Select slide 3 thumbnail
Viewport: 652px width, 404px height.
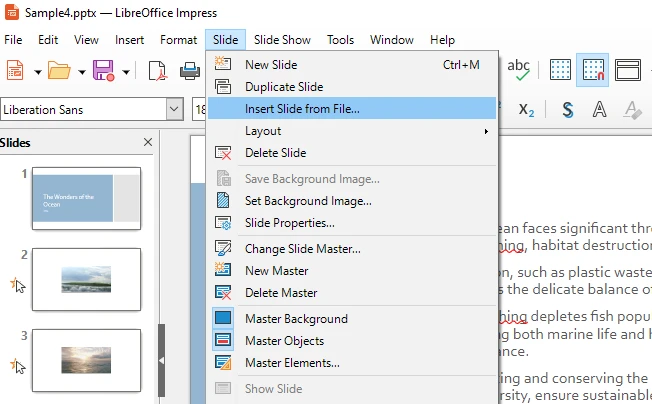(x=86, y=360)
